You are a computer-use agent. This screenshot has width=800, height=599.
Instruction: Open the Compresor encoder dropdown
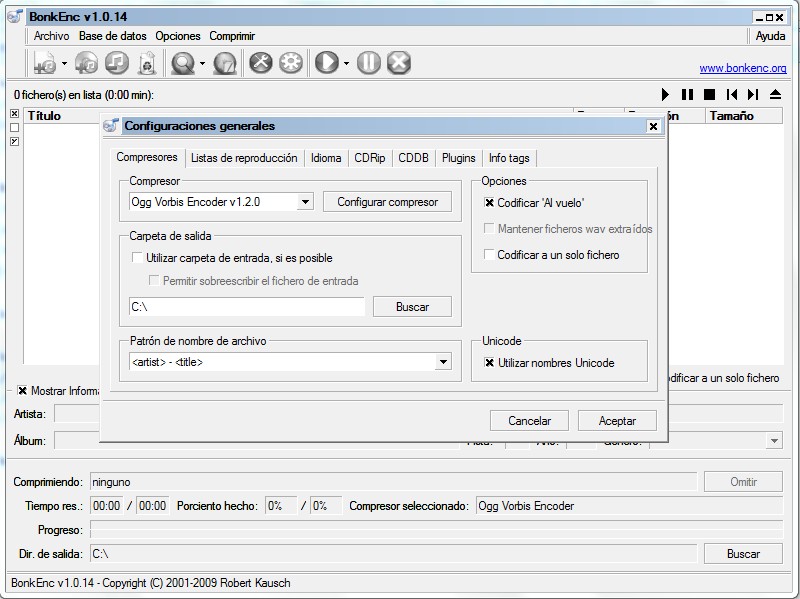coord(305,202)
